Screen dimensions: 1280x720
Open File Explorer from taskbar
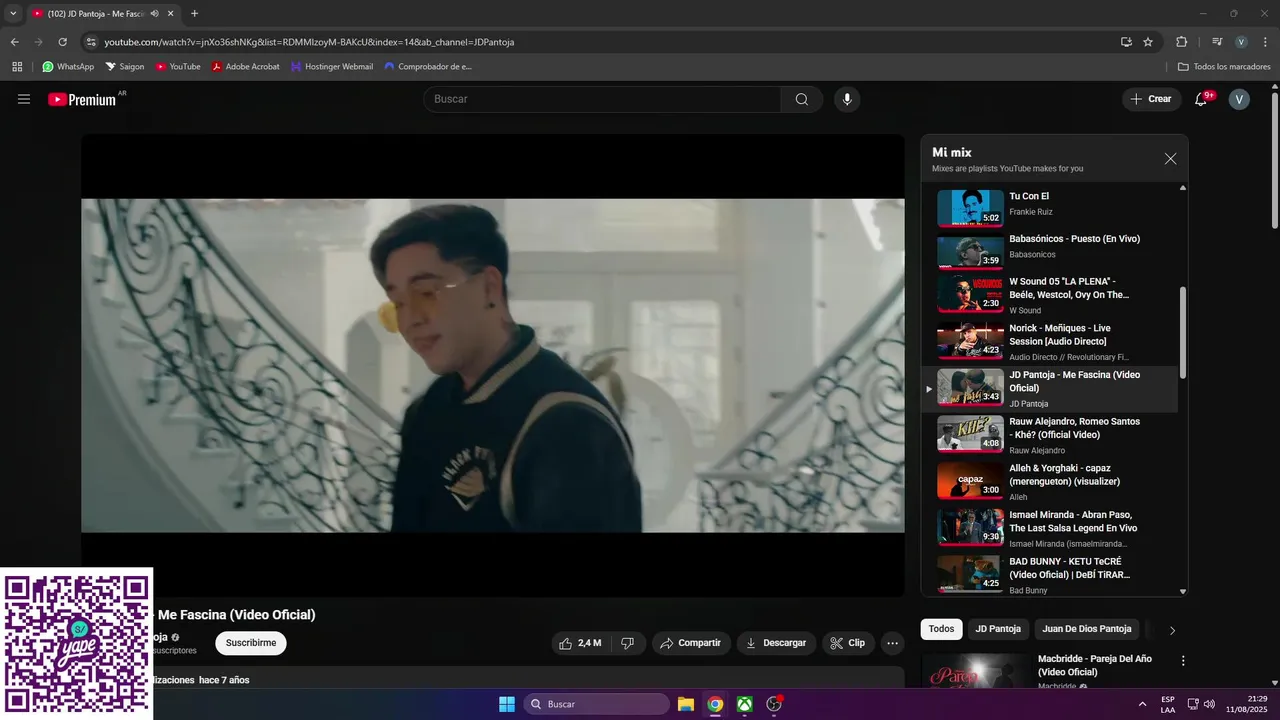click(686, 704)
